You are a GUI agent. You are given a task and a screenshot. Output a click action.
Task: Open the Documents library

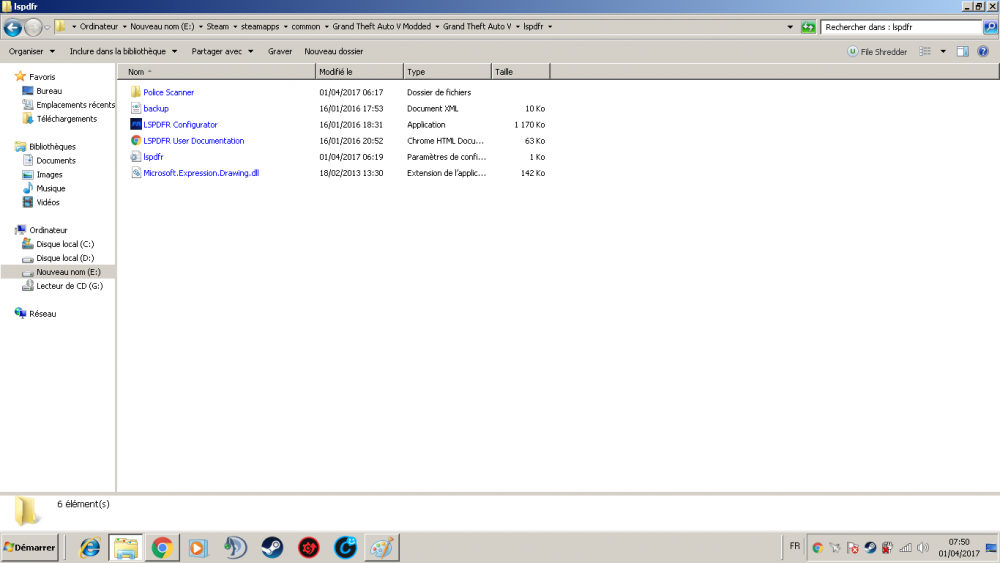click(x=55, y=161)
